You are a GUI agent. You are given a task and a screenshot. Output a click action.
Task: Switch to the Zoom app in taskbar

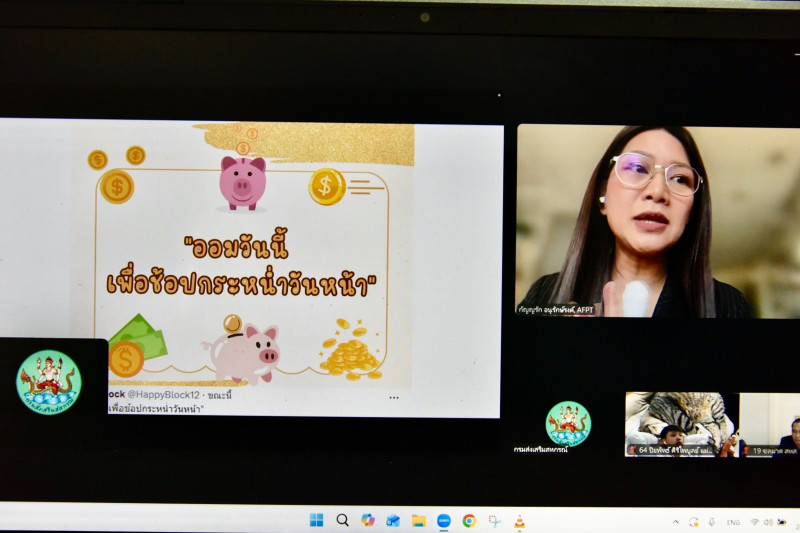444,520
